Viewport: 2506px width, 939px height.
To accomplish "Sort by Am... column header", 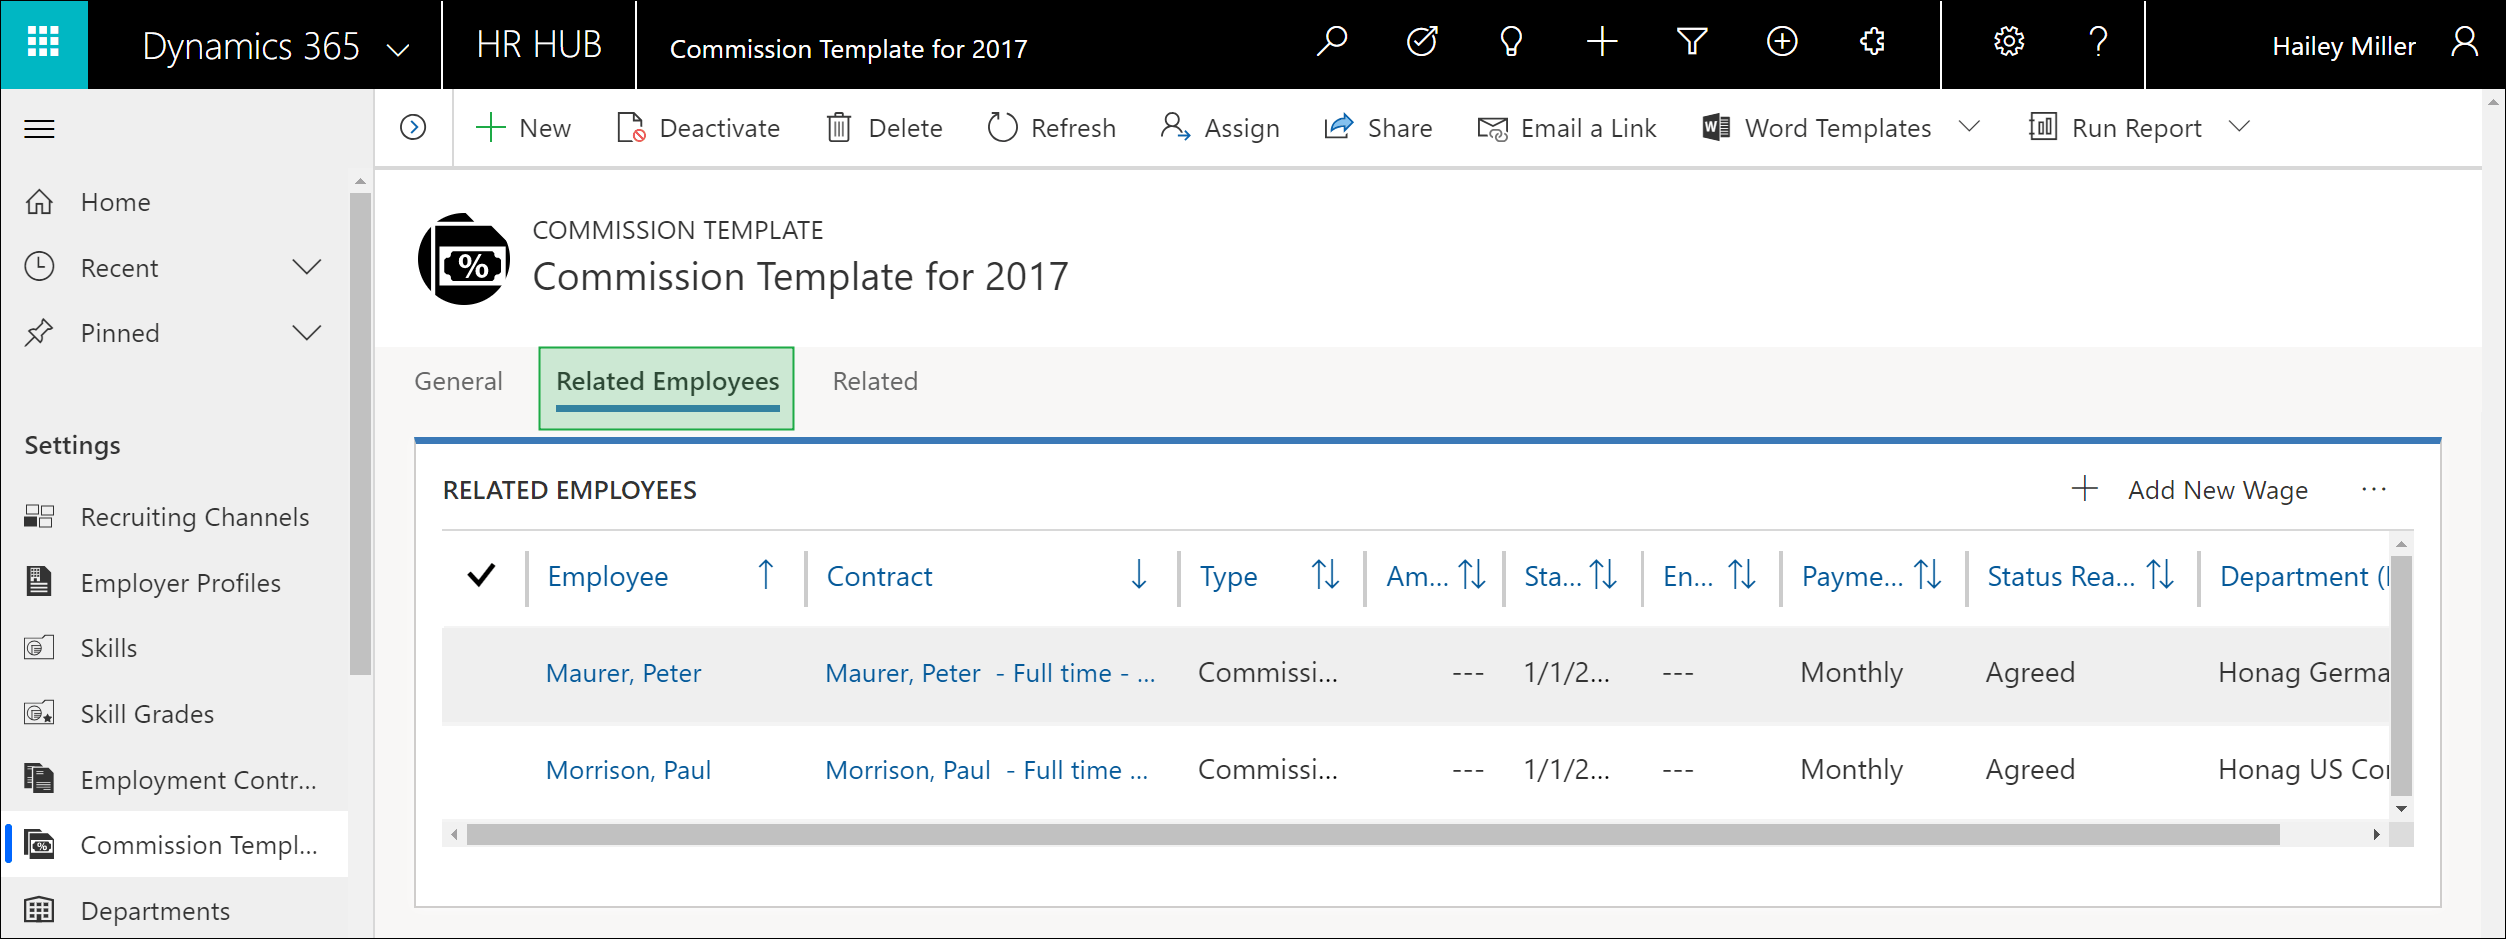I will click(x=1435, y=577).
